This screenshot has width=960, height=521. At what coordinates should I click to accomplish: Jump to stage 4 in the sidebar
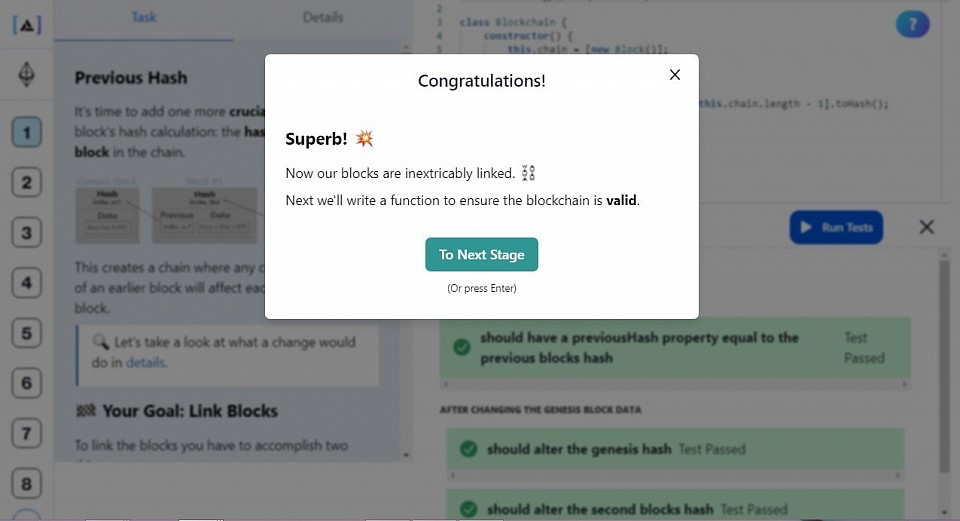point(26,283)
